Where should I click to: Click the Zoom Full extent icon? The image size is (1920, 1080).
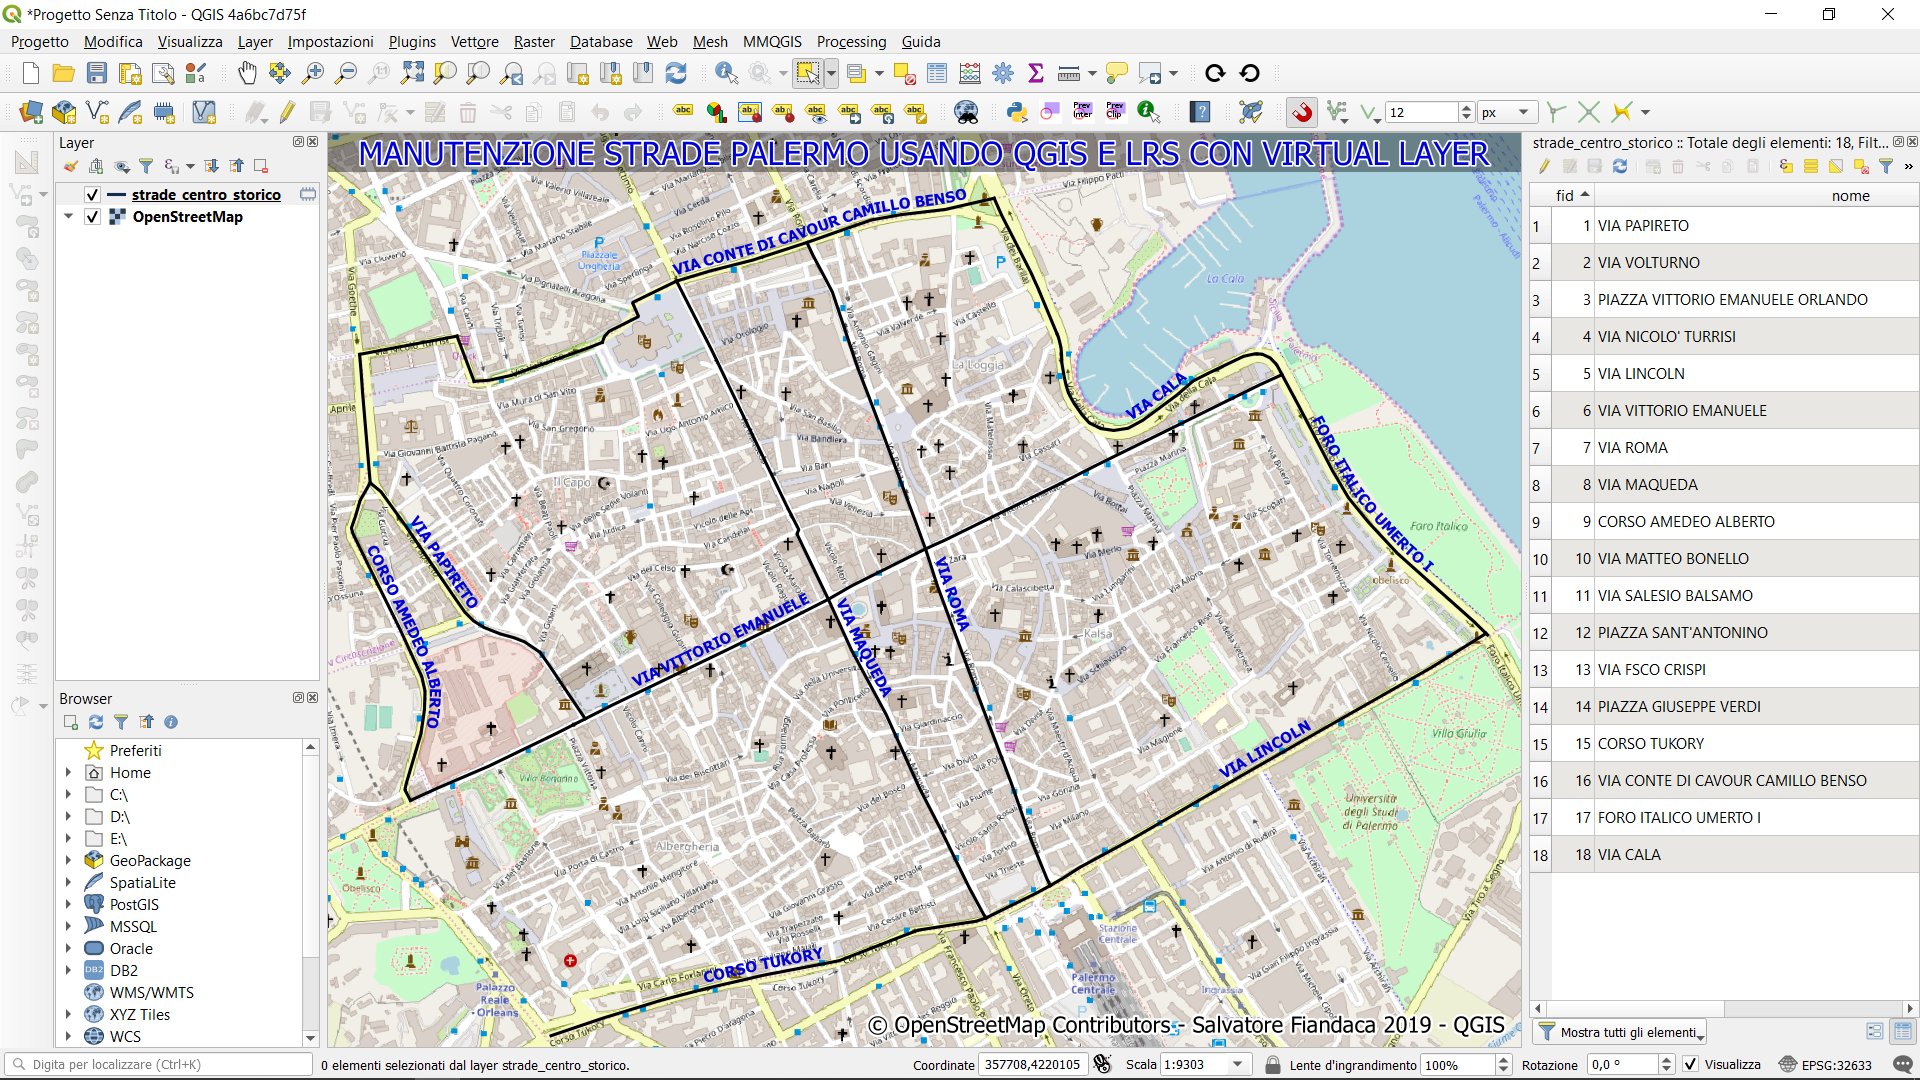[x=412, y=73]
